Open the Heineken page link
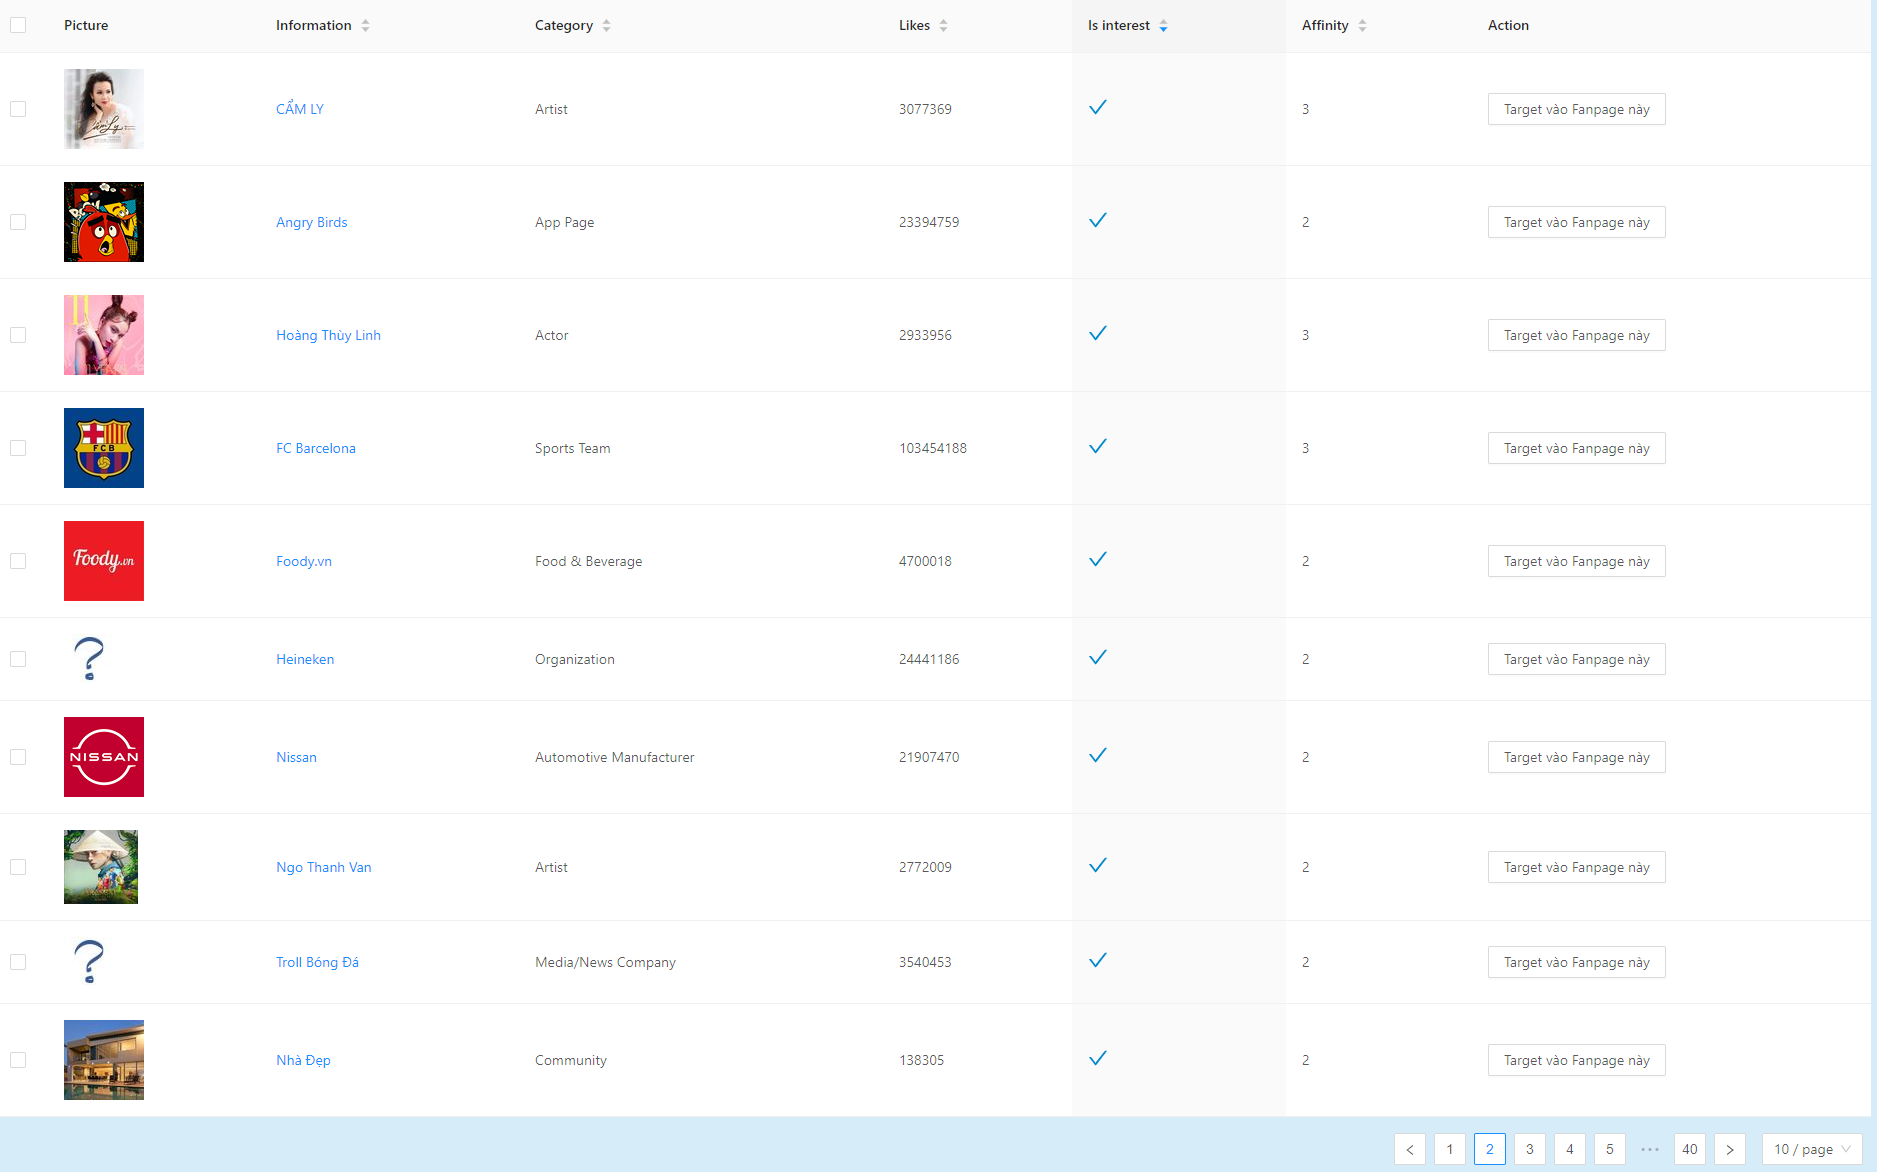 click(x=305, y=659)
